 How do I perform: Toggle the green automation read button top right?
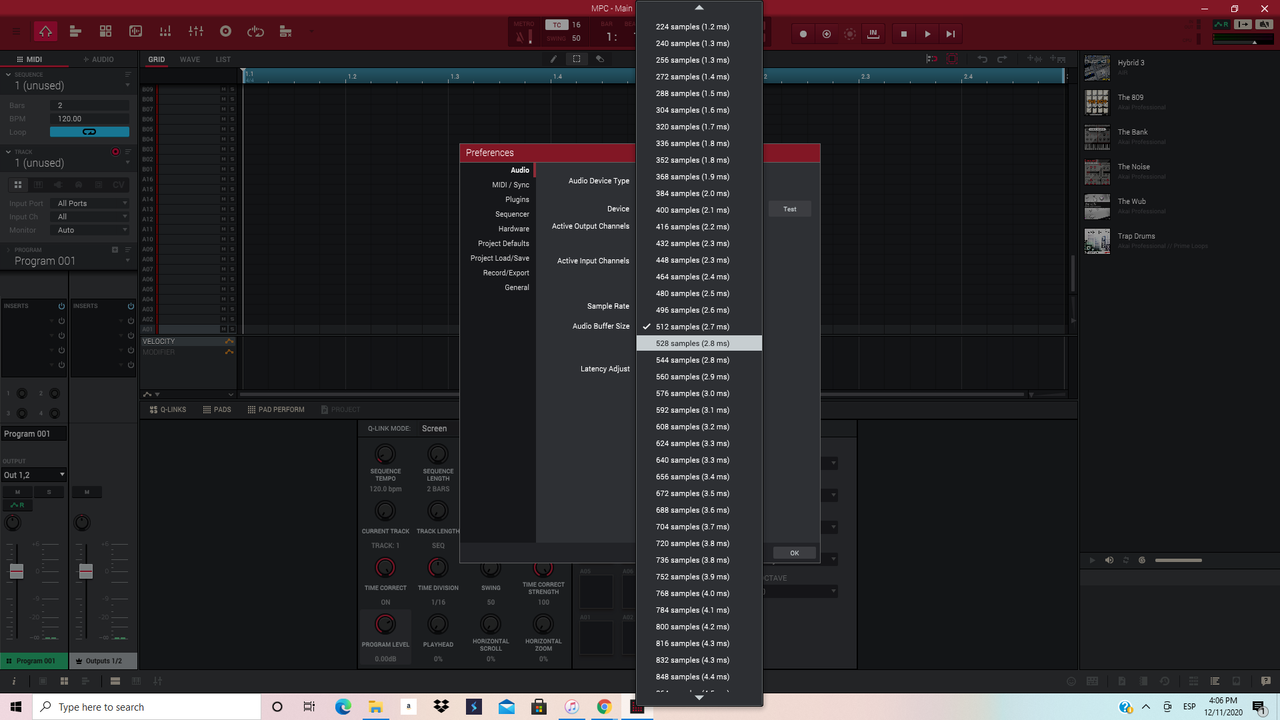(x=1221, y=24)
